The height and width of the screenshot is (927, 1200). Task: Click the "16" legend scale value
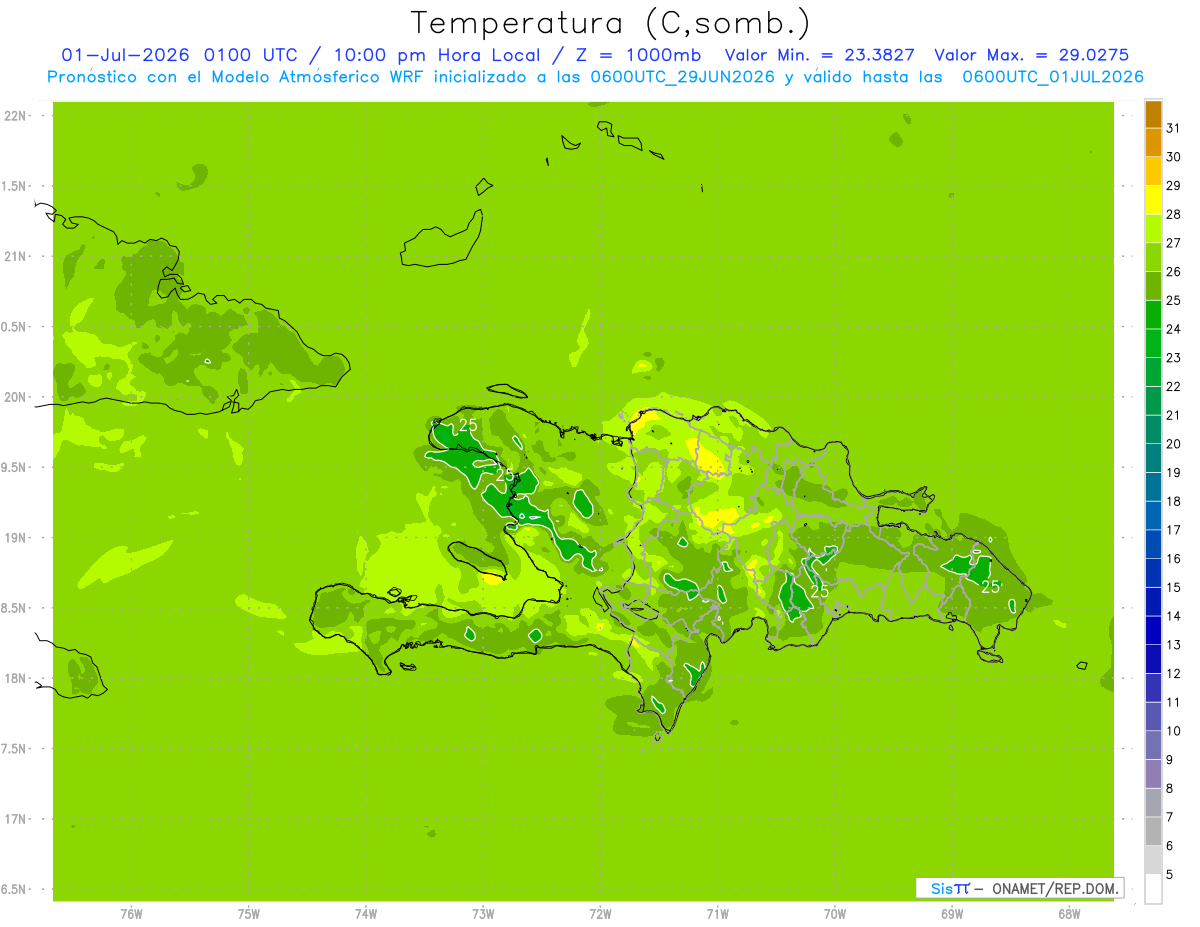pyautogui.click(x=1173, y=559)
